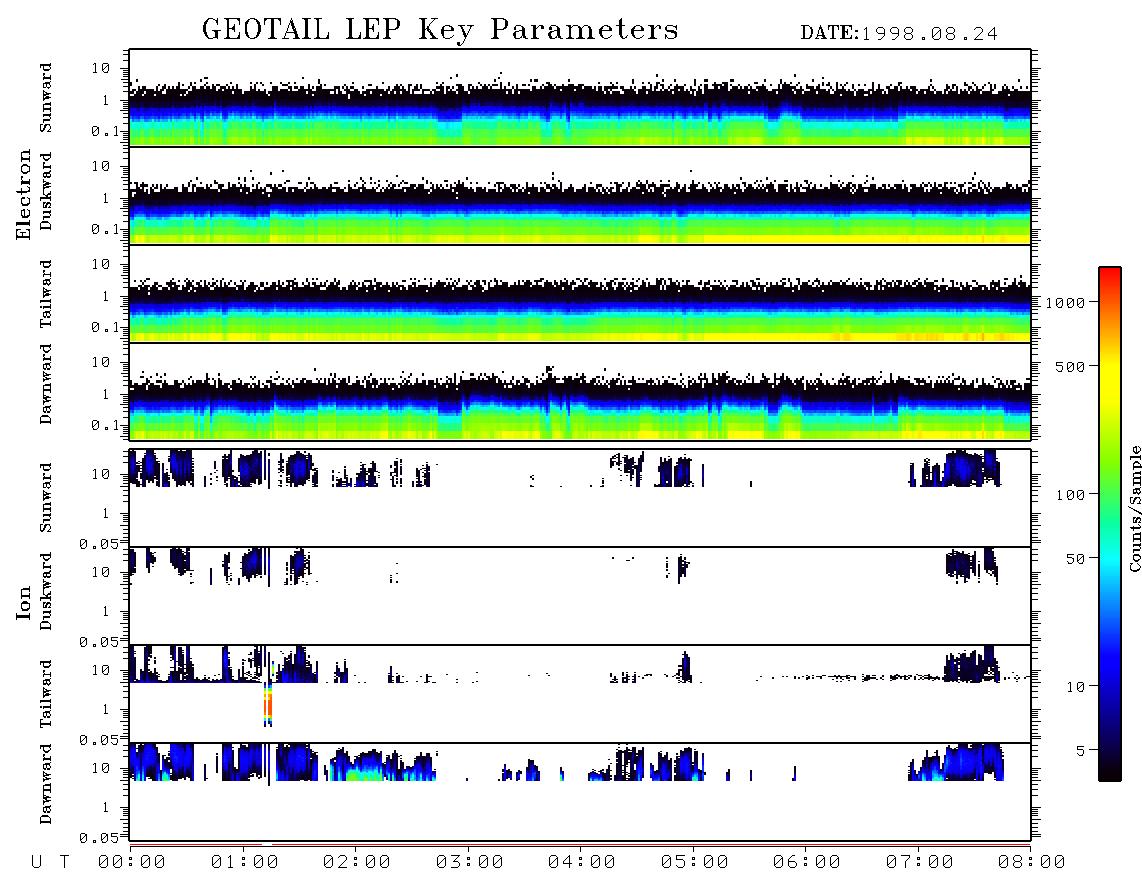Click the Sunward label beside the Ion panels
Viewport: 1142px width, 880px height.
tap(46, 498)
